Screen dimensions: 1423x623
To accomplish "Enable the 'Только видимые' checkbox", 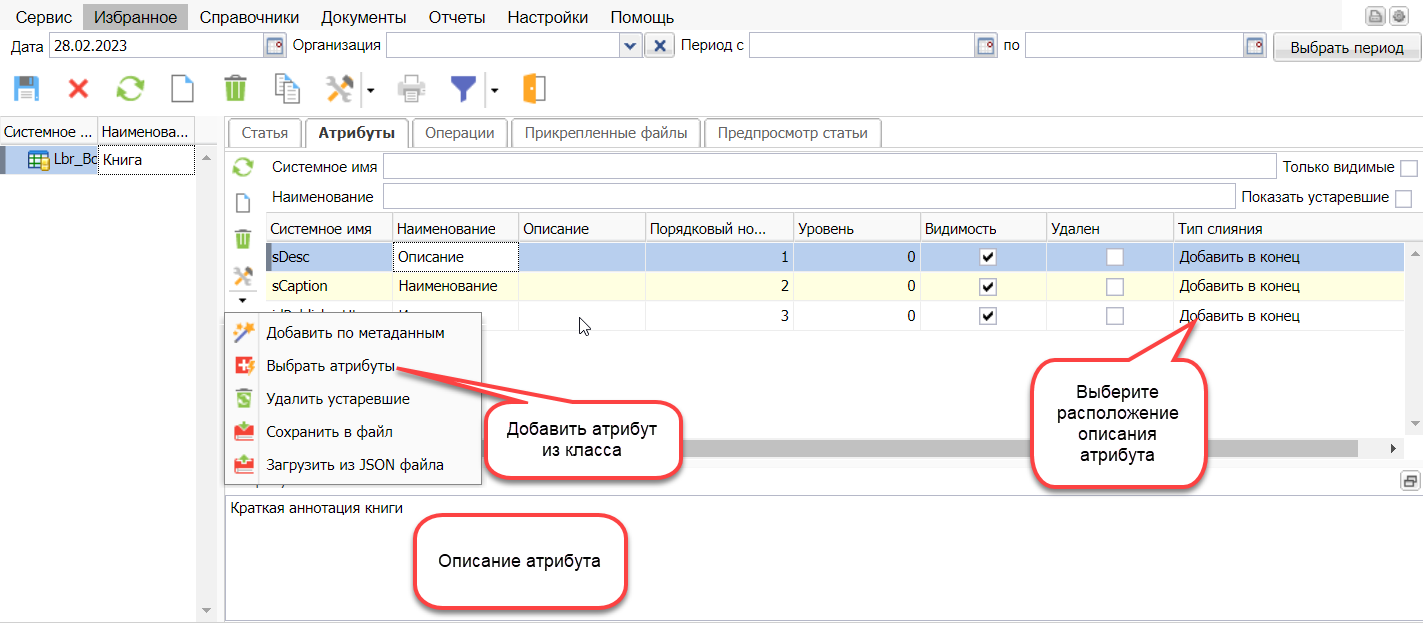I will pos(1409,168).
